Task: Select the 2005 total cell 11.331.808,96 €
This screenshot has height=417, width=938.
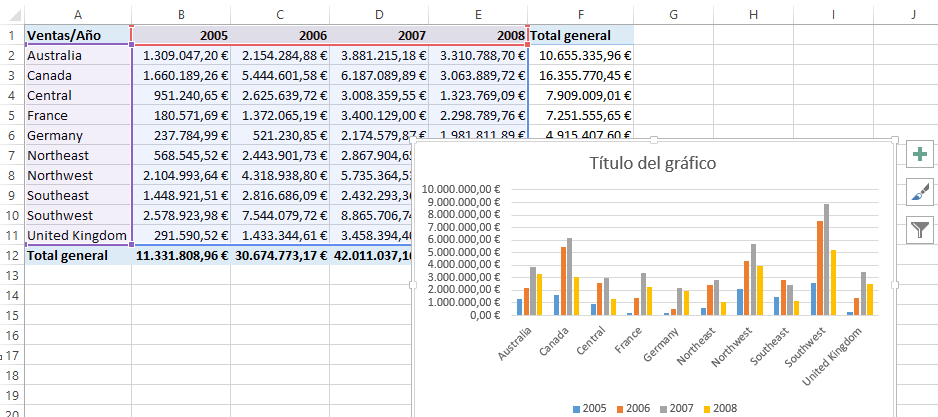Action: pyautogui.click(x=180, y=255)
